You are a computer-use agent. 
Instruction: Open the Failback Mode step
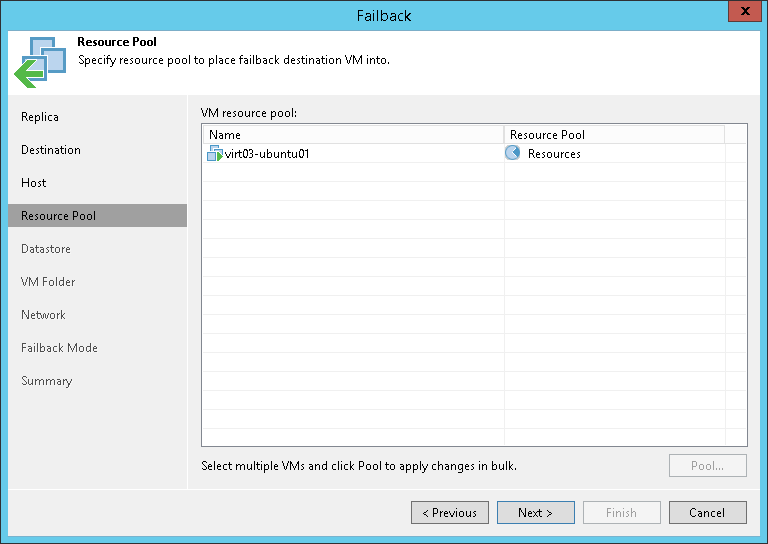[x=59, y=348]
